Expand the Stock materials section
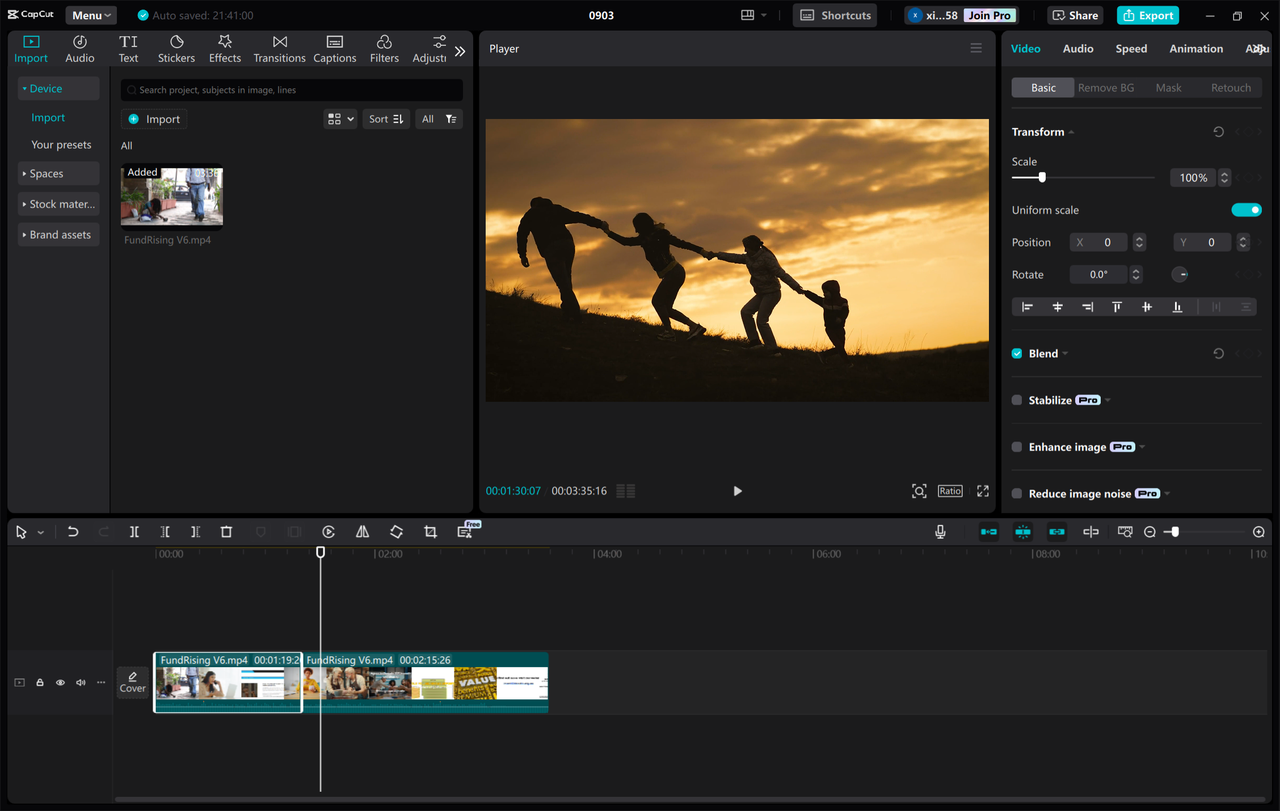 pos(58,203)
